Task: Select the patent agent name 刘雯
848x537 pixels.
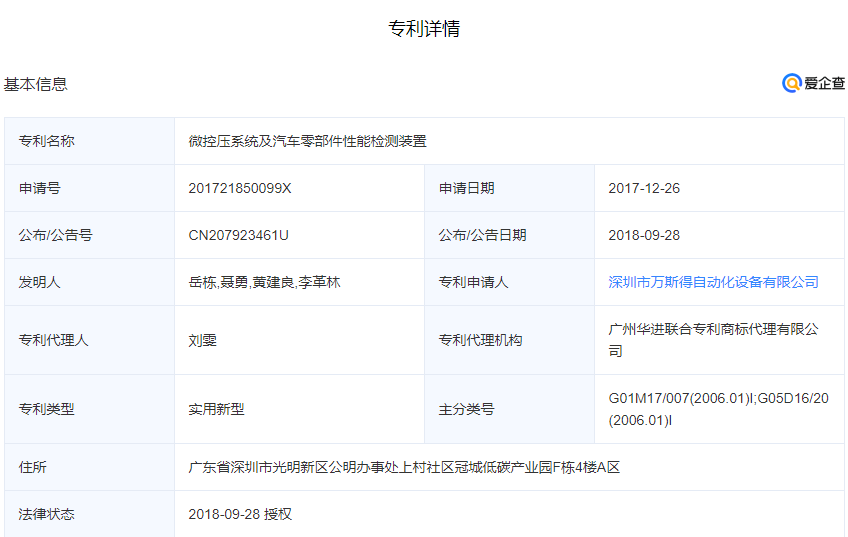Action: tap(202, 340)
